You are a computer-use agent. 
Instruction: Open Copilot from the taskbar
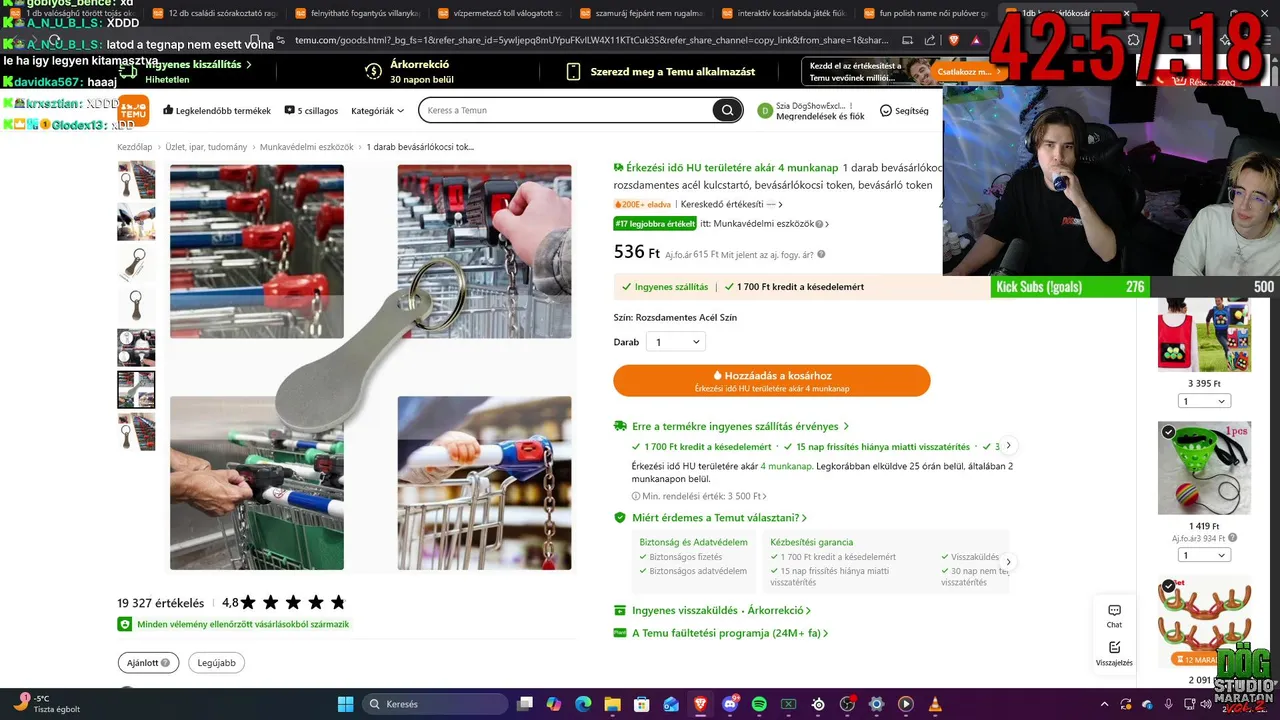pyautogui.click(x=554, y=704)
